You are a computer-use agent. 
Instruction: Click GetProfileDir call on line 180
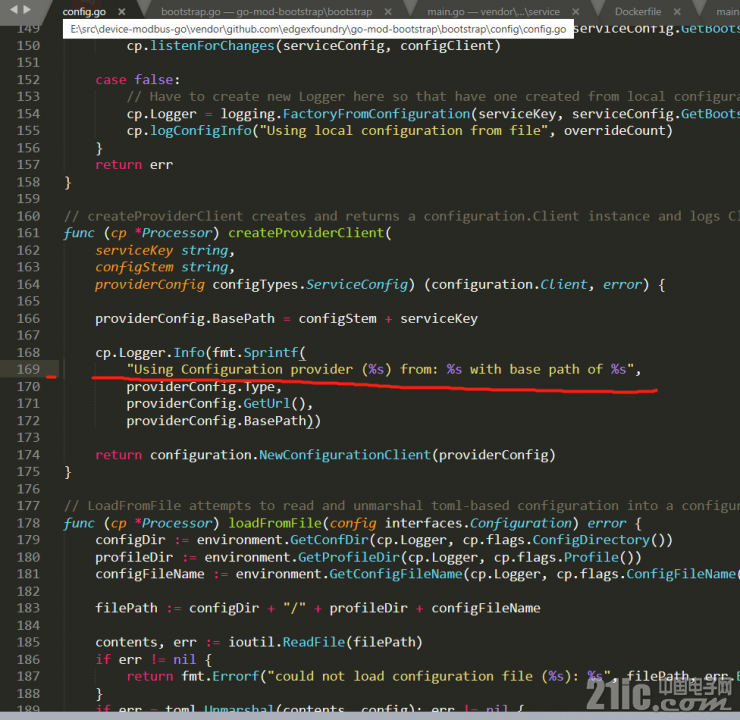[349, 557]
